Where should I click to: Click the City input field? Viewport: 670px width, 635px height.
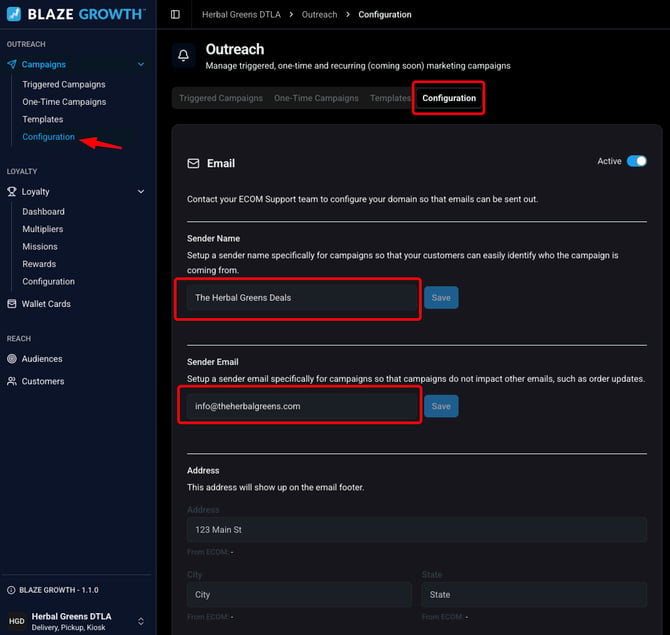click(x=299, y=595)
